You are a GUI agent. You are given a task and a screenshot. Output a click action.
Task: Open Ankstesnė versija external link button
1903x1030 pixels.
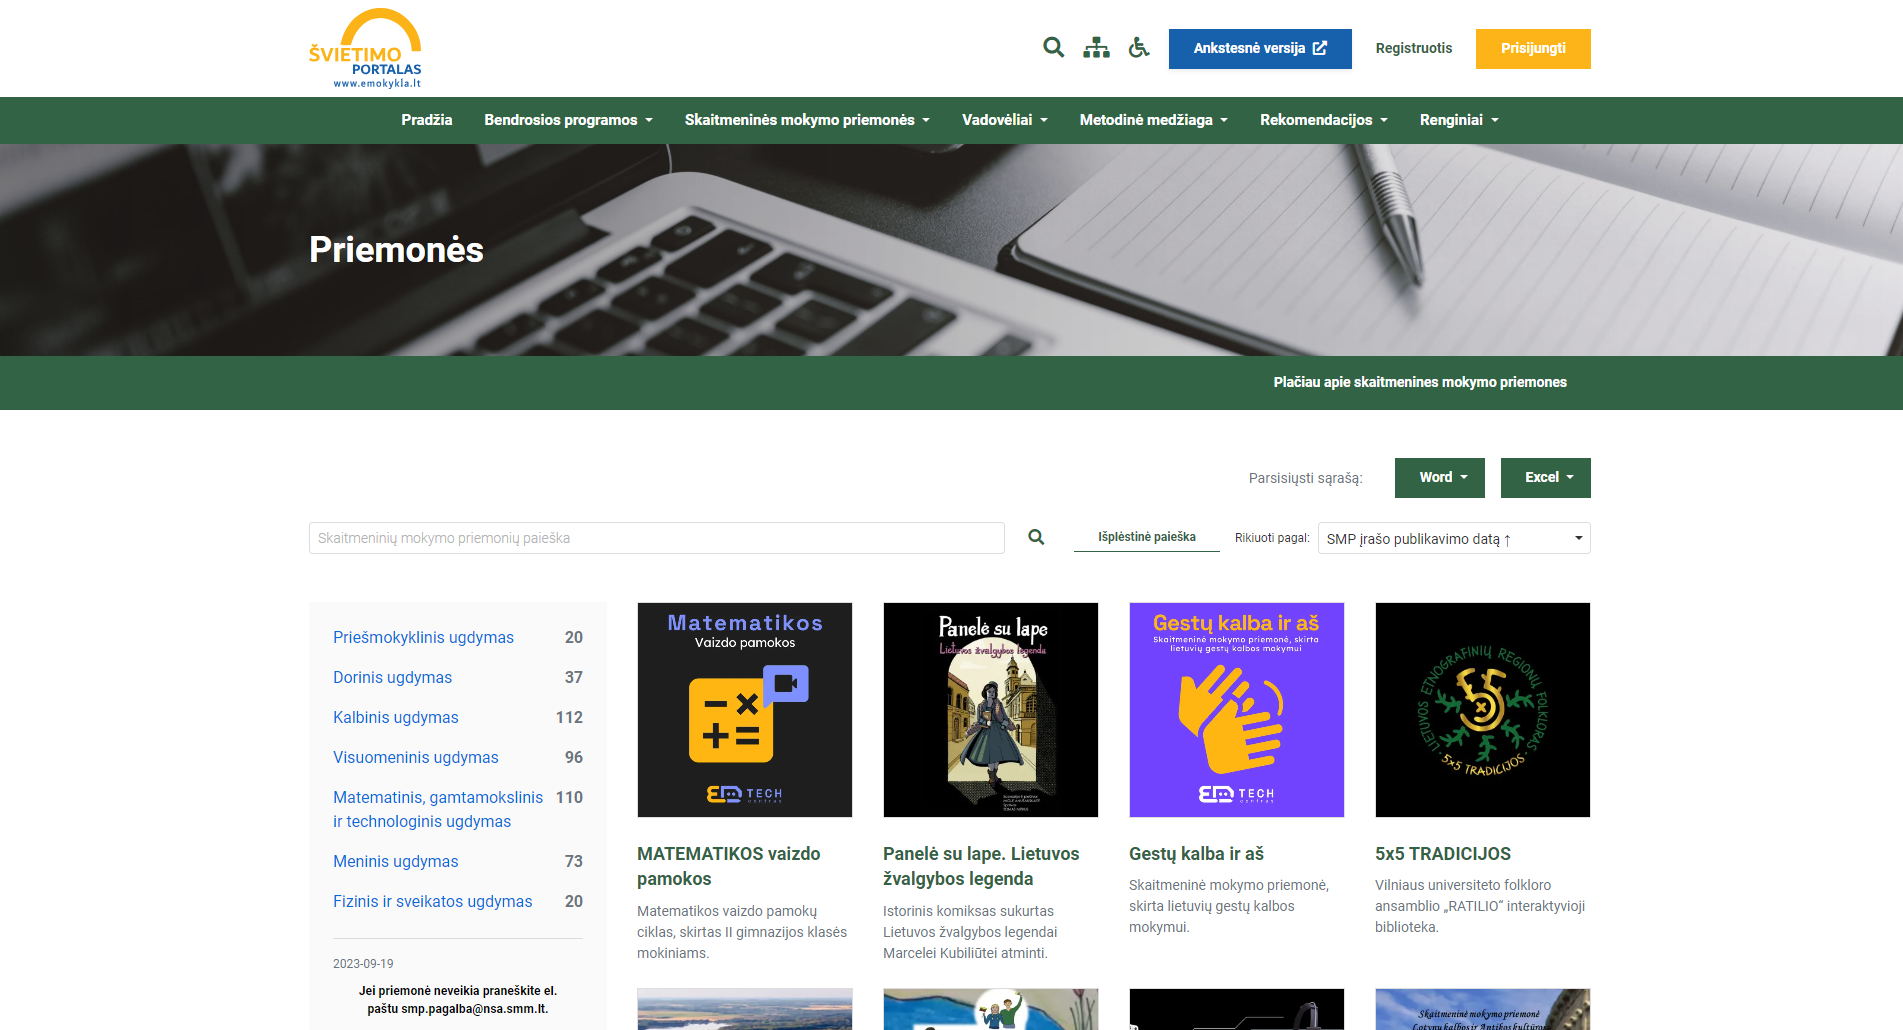click(x=1260, y=49)
